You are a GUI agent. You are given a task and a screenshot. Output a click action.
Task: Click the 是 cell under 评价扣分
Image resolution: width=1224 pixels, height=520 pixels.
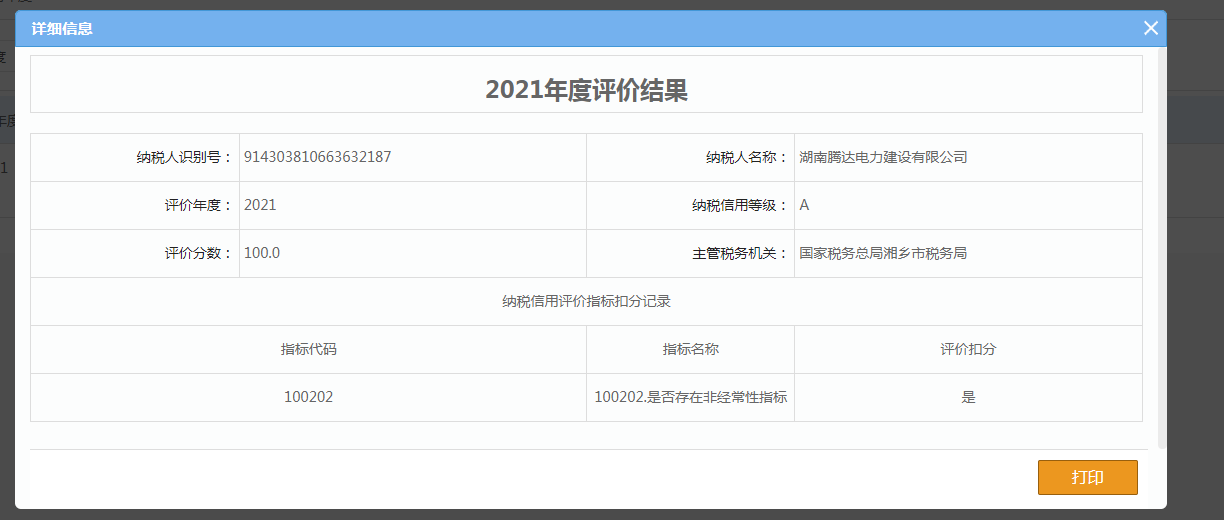pyautogui.click(x=968, y=397)
